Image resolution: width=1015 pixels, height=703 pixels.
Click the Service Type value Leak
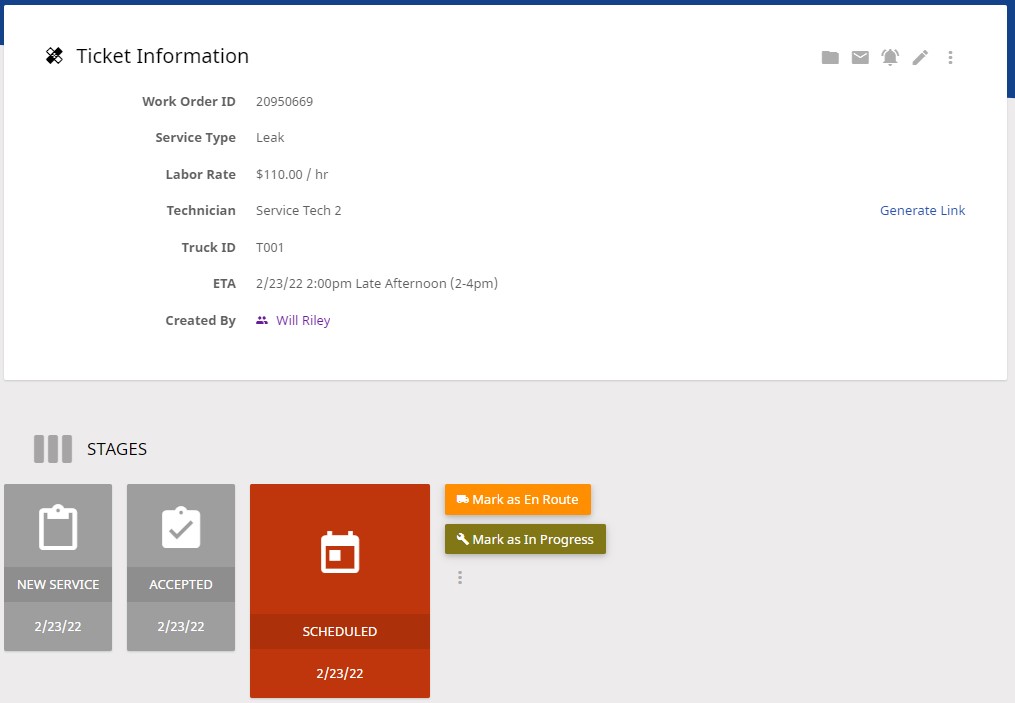[x=270, y=138]
